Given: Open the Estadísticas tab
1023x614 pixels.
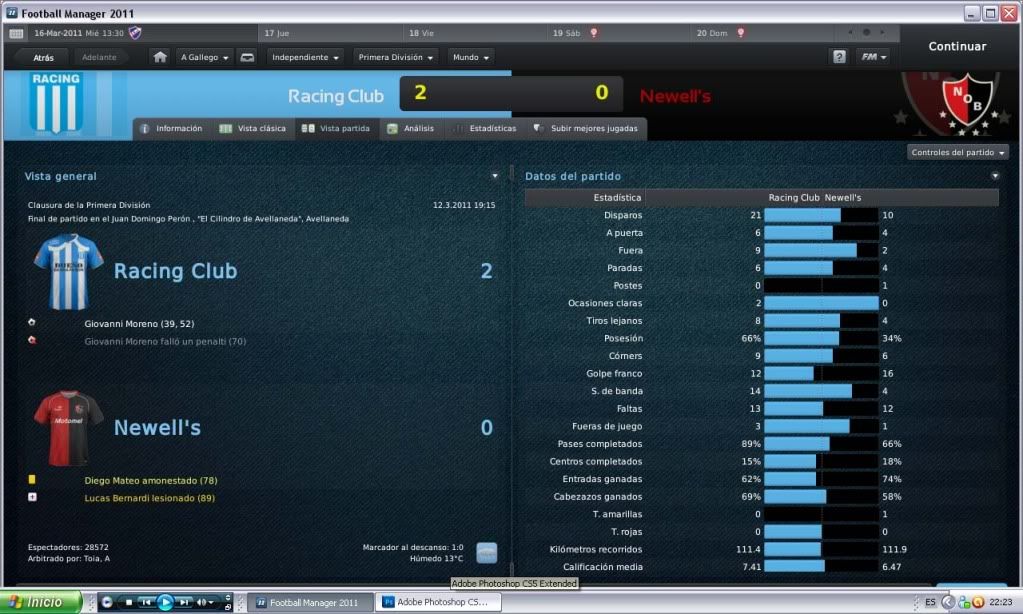Looking at the screenshot, I should point(486,129).
